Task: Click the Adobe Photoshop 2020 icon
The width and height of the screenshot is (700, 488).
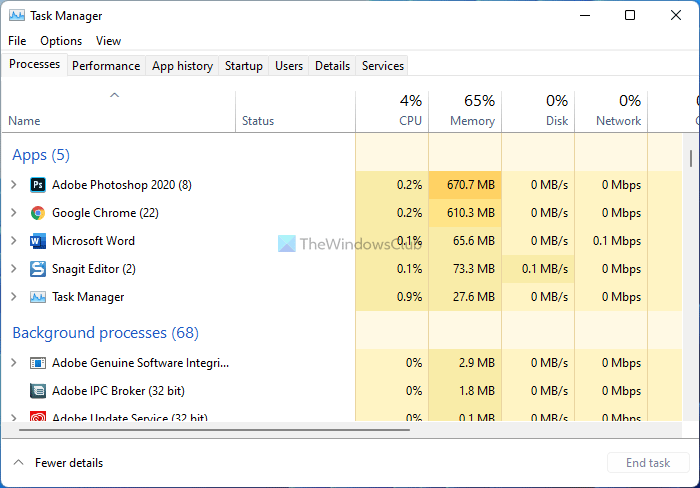Action: coord(38,185)
